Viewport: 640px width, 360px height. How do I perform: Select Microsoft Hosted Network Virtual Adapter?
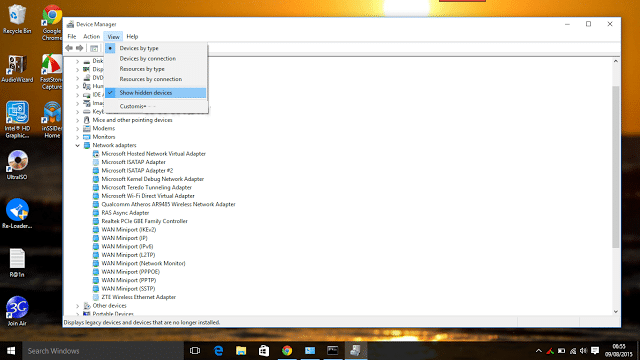pyautogui.click(x=153, y=154)
